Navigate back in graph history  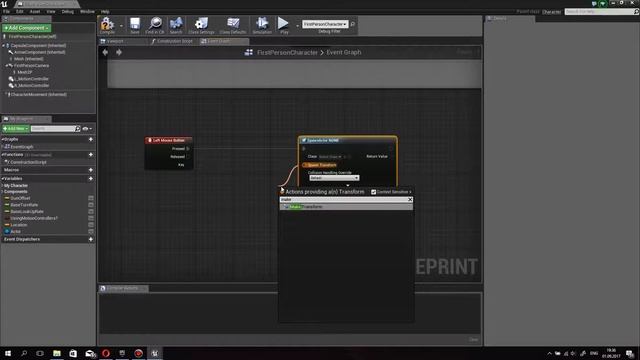[x=105, y=52]
